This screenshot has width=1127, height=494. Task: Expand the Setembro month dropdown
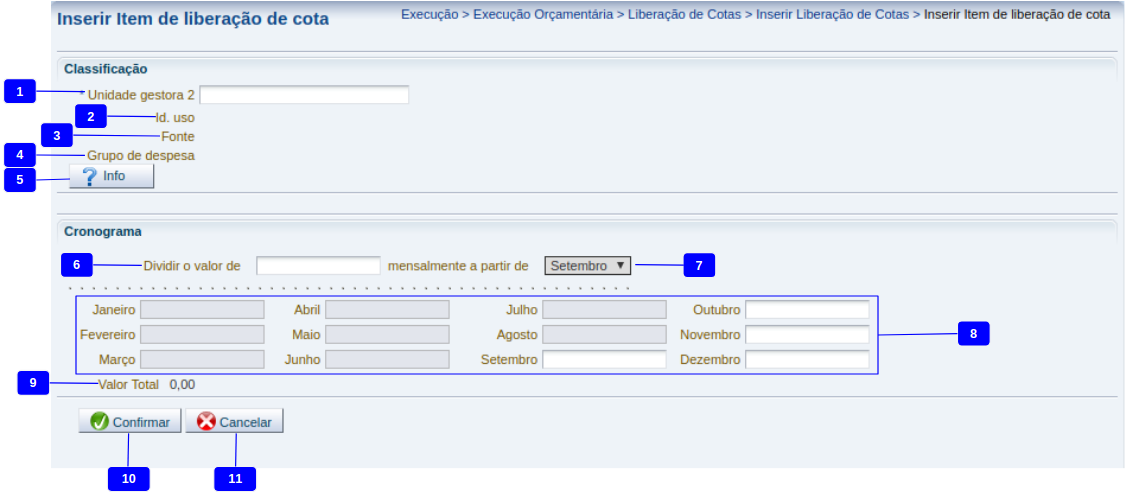click(x=588, y=266)
